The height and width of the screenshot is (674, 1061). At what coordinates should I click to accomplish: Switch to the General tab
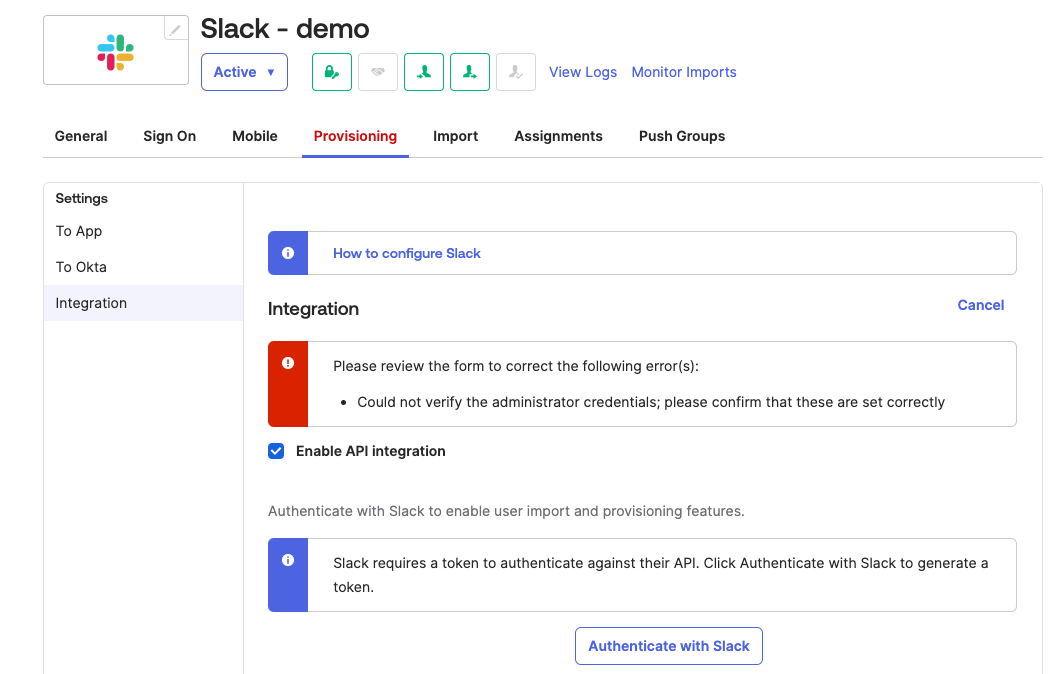point(81,136)
